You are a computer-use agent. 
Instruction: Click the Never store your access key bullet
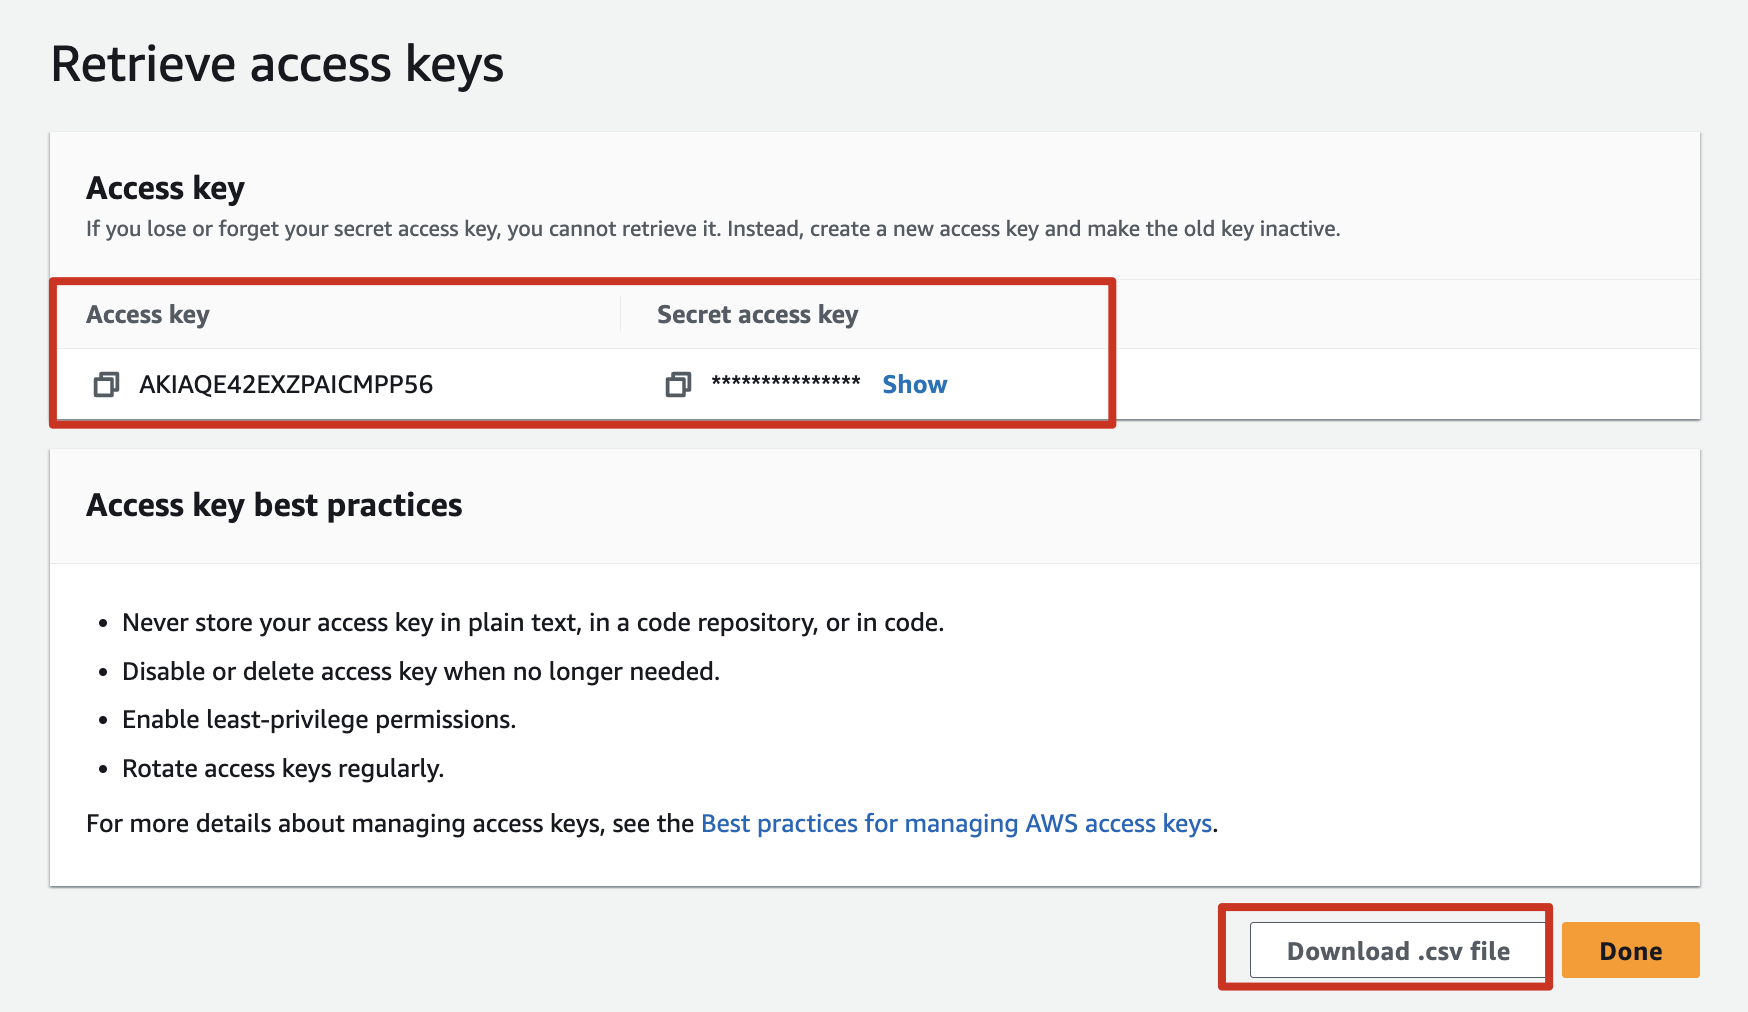(x=533, y=622)
